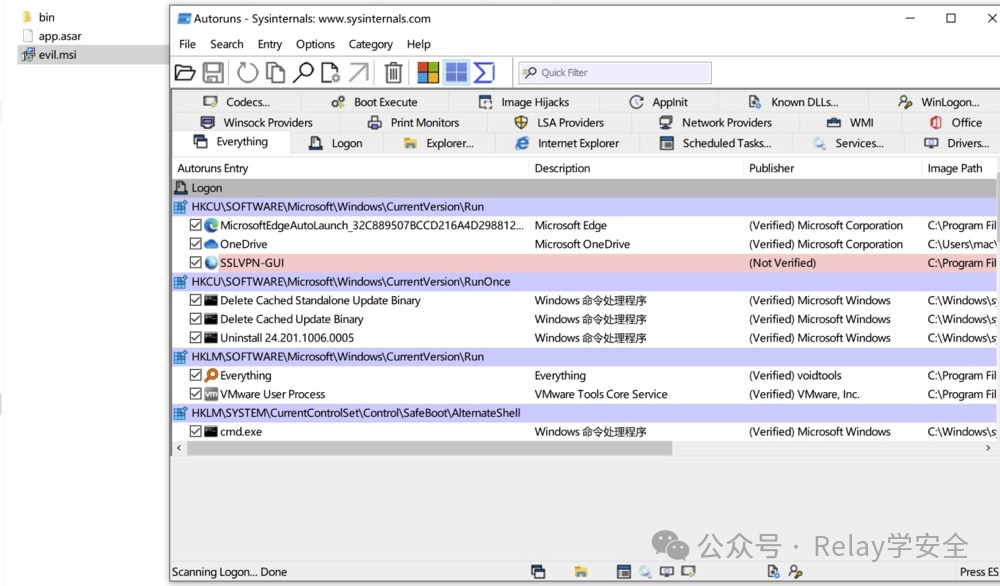Select the HKLM SafeBoot AlternateShell key row
This screenshot has height=586, width=1000.
point(584,413)
